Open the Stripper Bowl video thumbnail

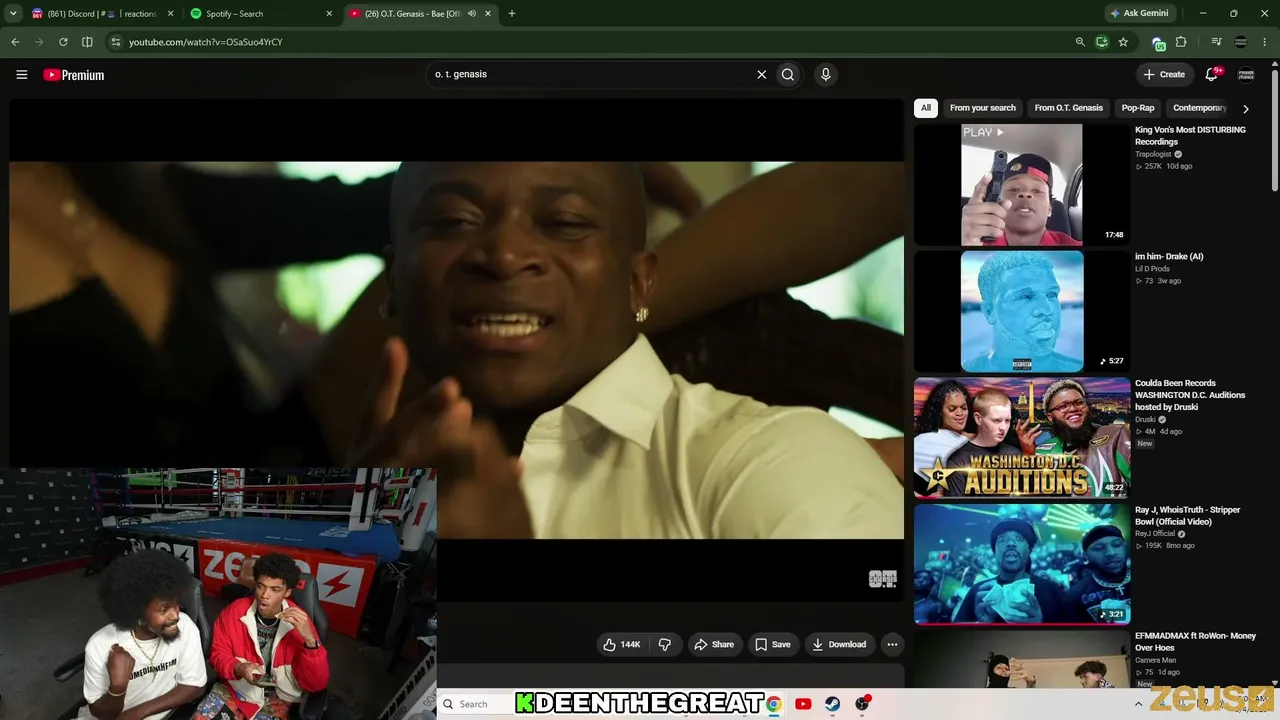click(1022, 564)
